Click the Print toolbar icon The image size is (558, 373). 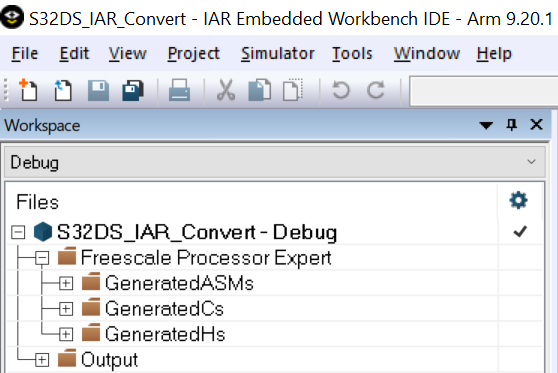click(x=179, y=90)
